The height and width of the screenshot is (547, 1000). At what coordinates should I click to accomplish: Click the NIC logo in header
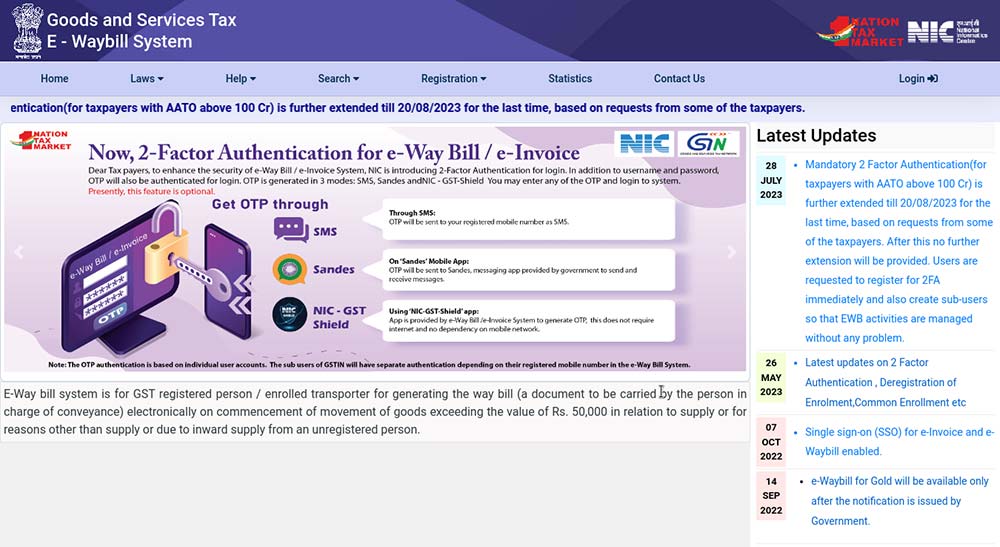coord(931,31)
